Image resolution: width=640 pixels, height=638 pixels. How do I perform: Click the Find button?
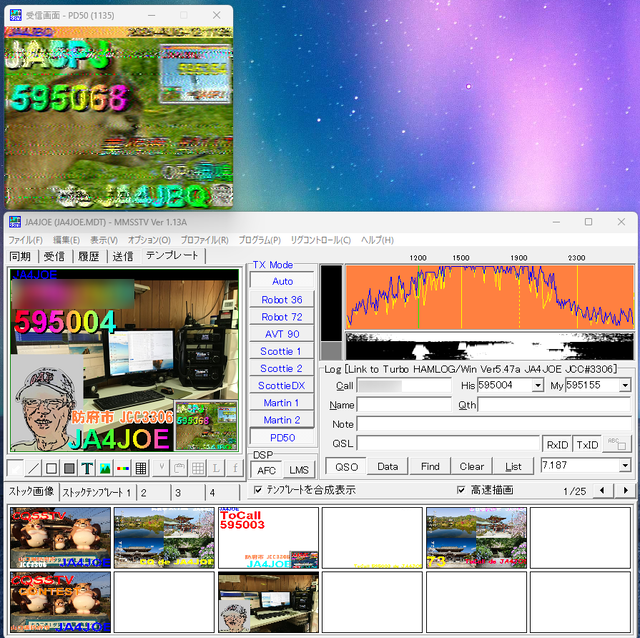coord(430,467)
